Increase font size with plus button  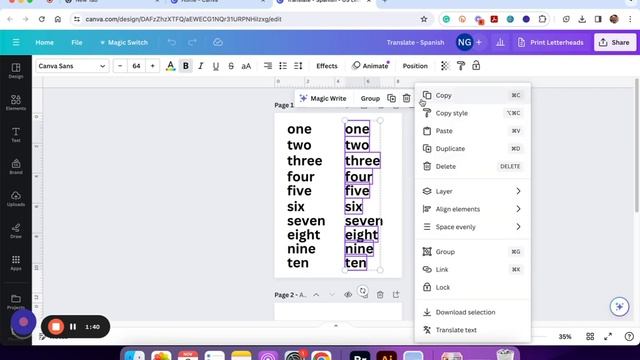point(152,66)
